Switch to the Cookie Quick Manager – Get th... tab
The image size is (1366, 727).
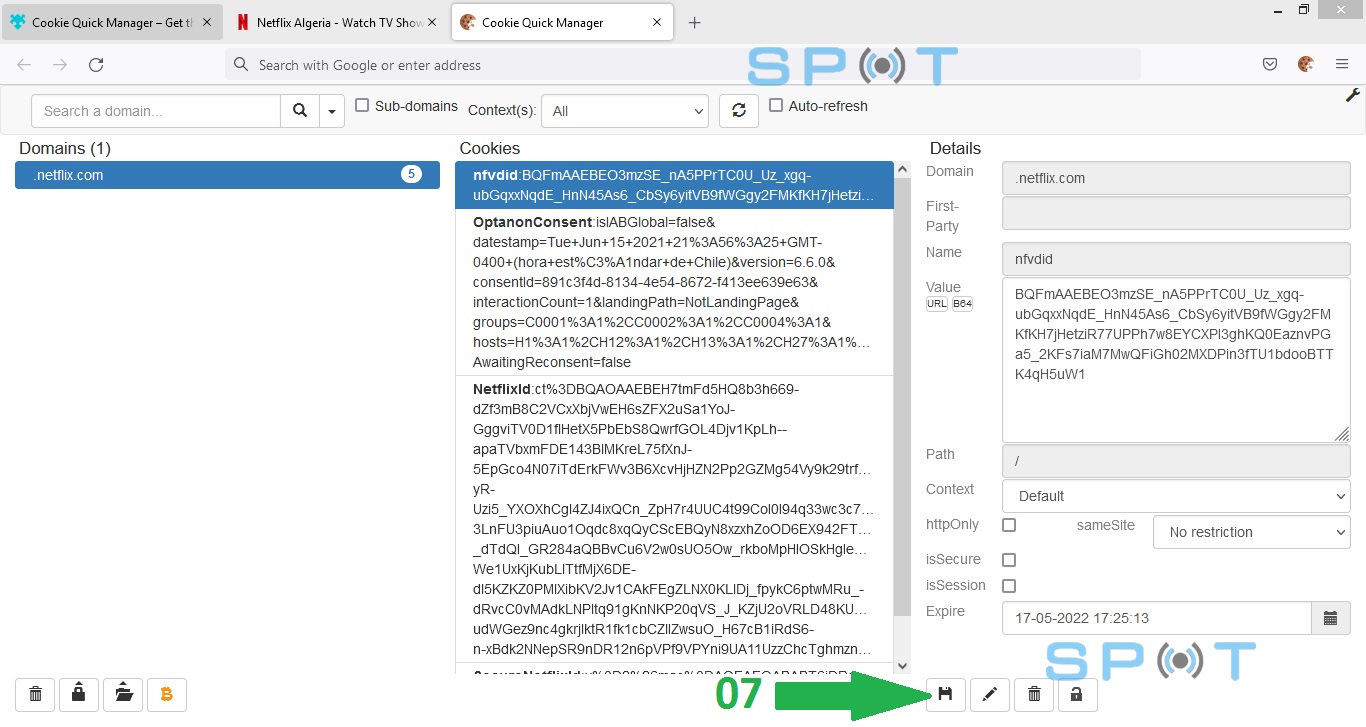pyautogui.click(x=112, y=22)
